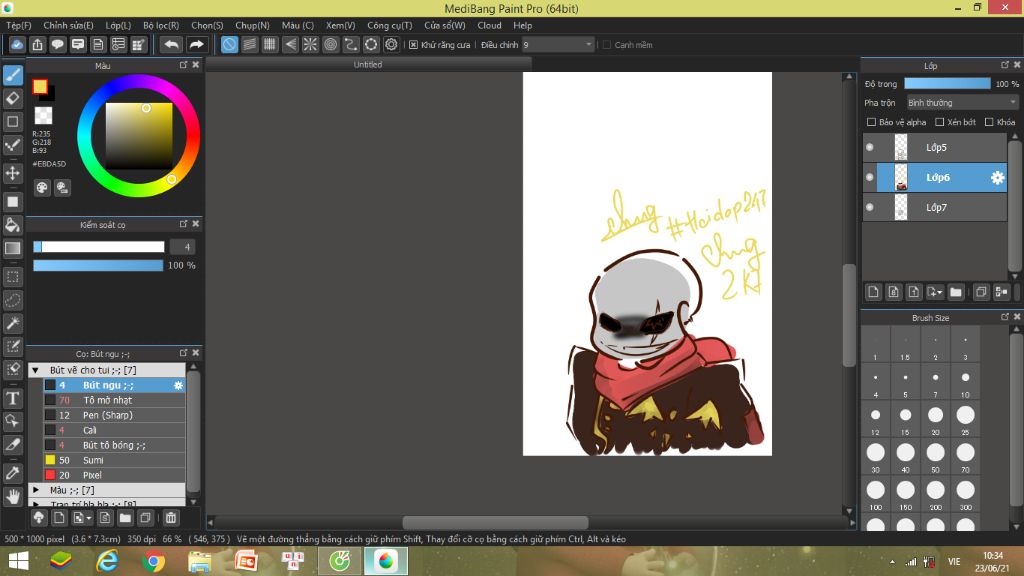
Task: Open settings gear for Bút ngu brush
Action: tap(178, 385)
